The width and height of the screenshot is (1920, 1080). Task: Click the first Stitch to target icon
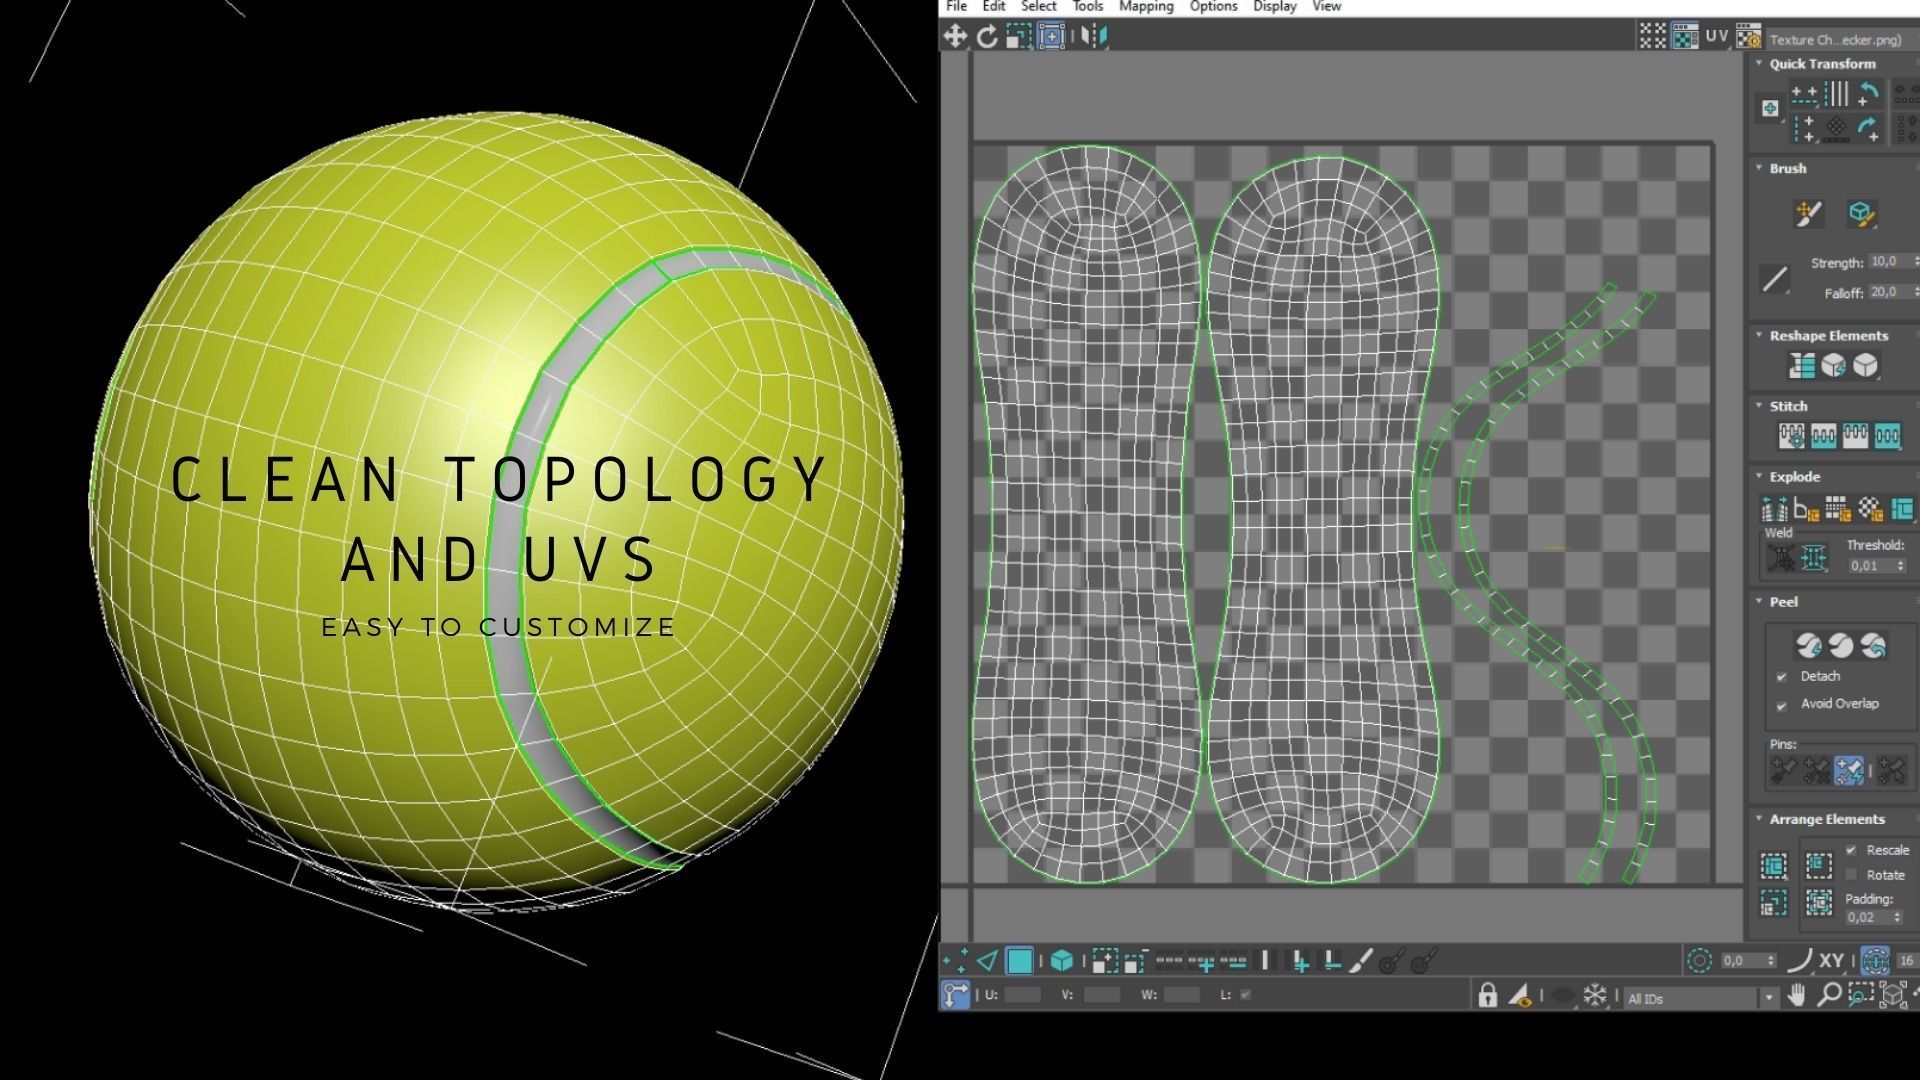point(1791,436)
